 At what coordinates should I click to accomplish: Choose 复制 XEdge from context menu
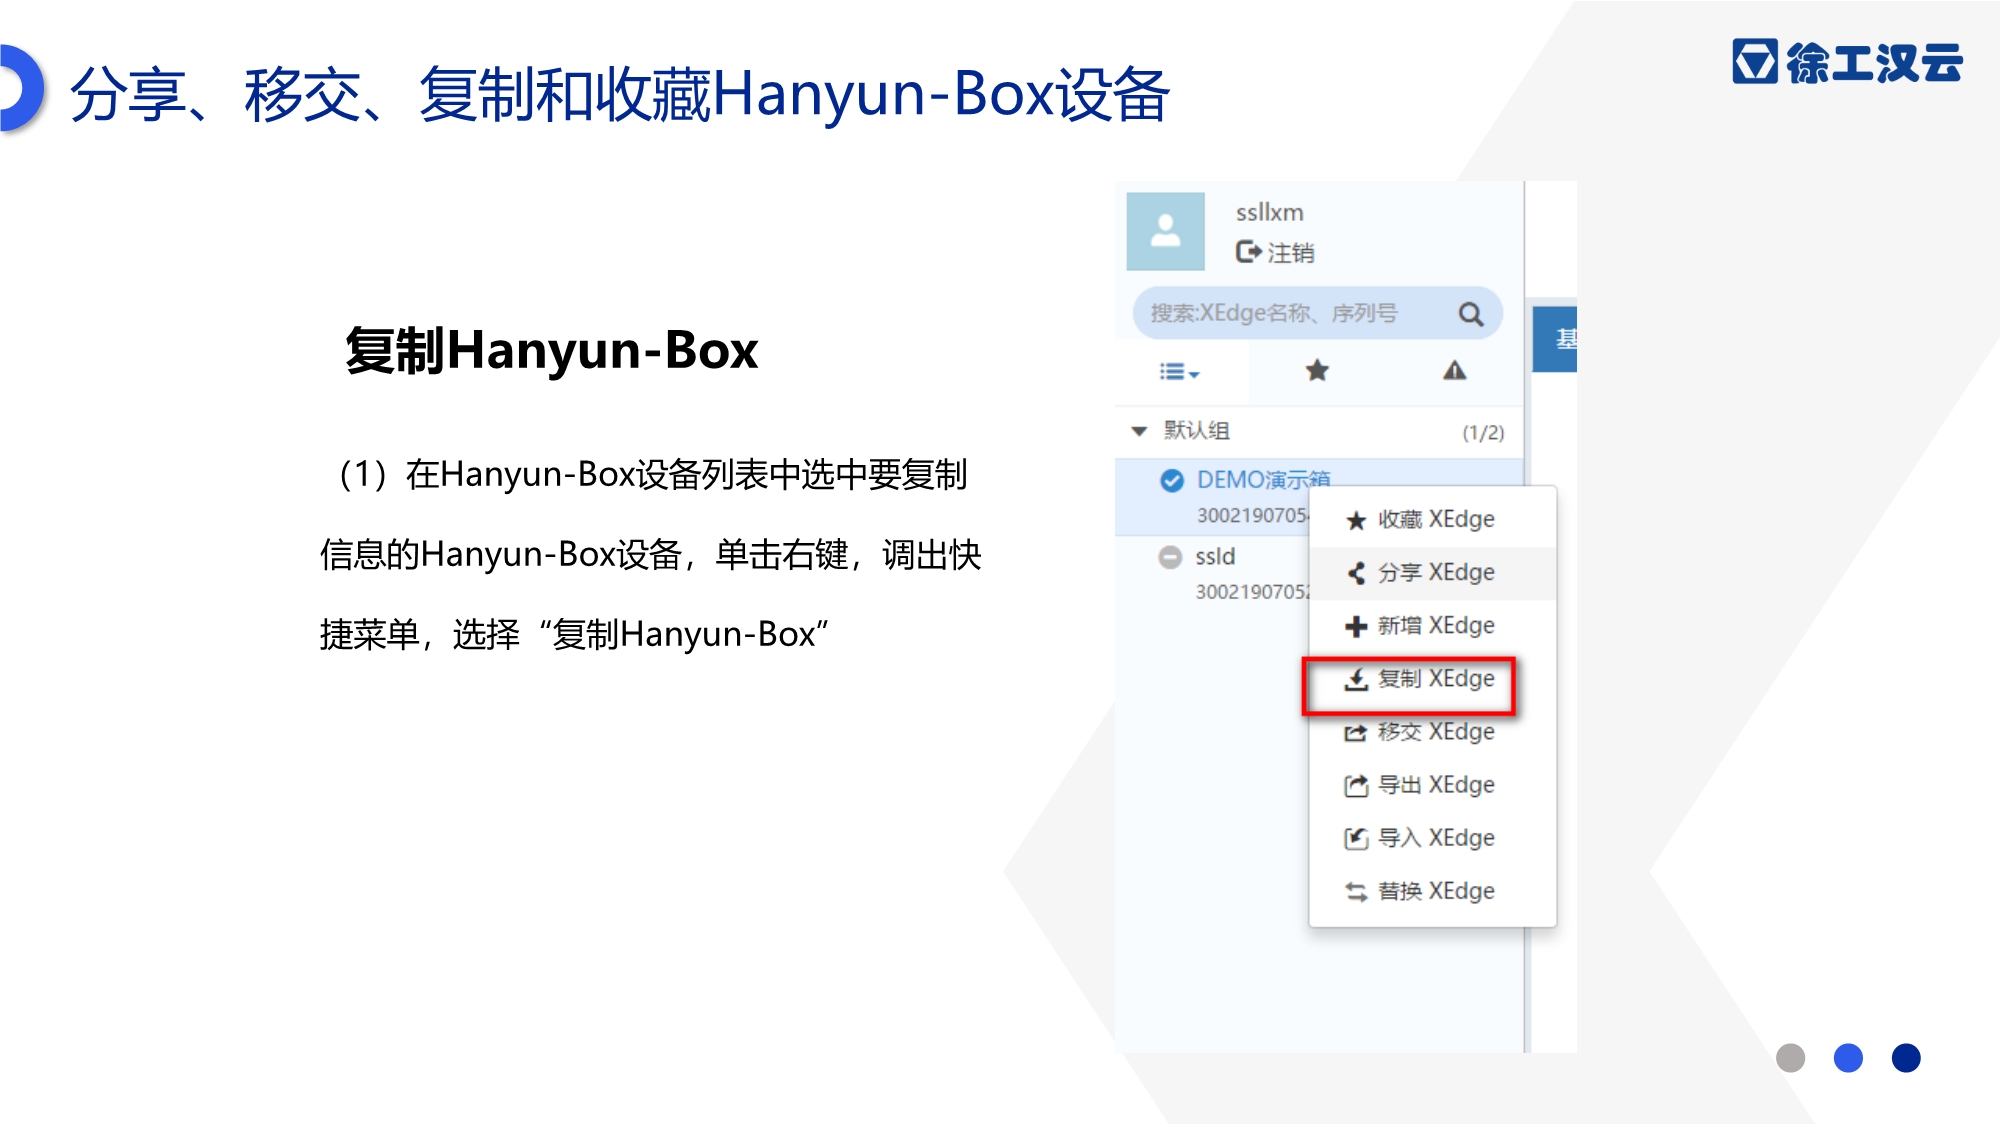tap(1432, 678)
